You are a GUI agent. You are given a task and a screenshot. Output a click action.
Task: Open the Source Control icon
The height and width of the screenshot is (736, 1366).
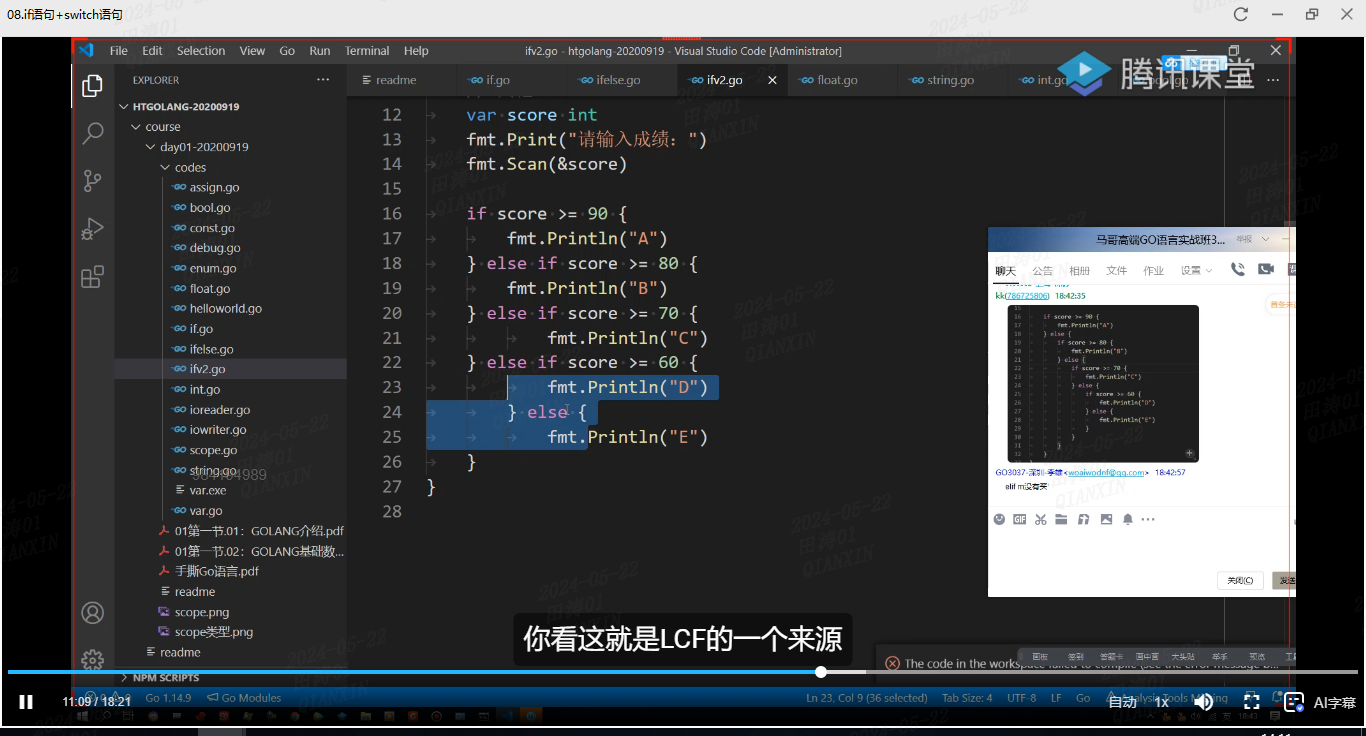pos(92,180)
